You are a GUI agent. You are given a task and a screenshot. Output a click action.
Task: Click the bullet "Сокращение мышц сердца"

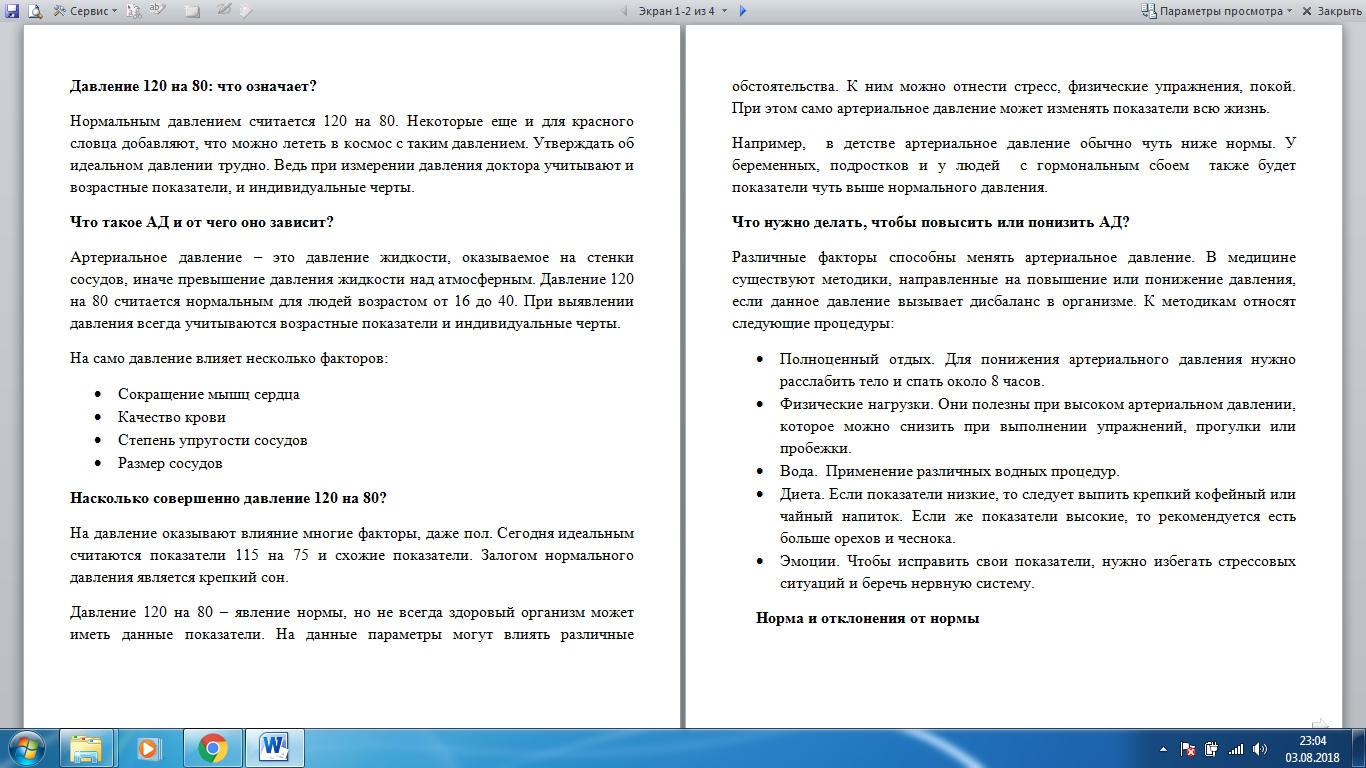point(208,394)
